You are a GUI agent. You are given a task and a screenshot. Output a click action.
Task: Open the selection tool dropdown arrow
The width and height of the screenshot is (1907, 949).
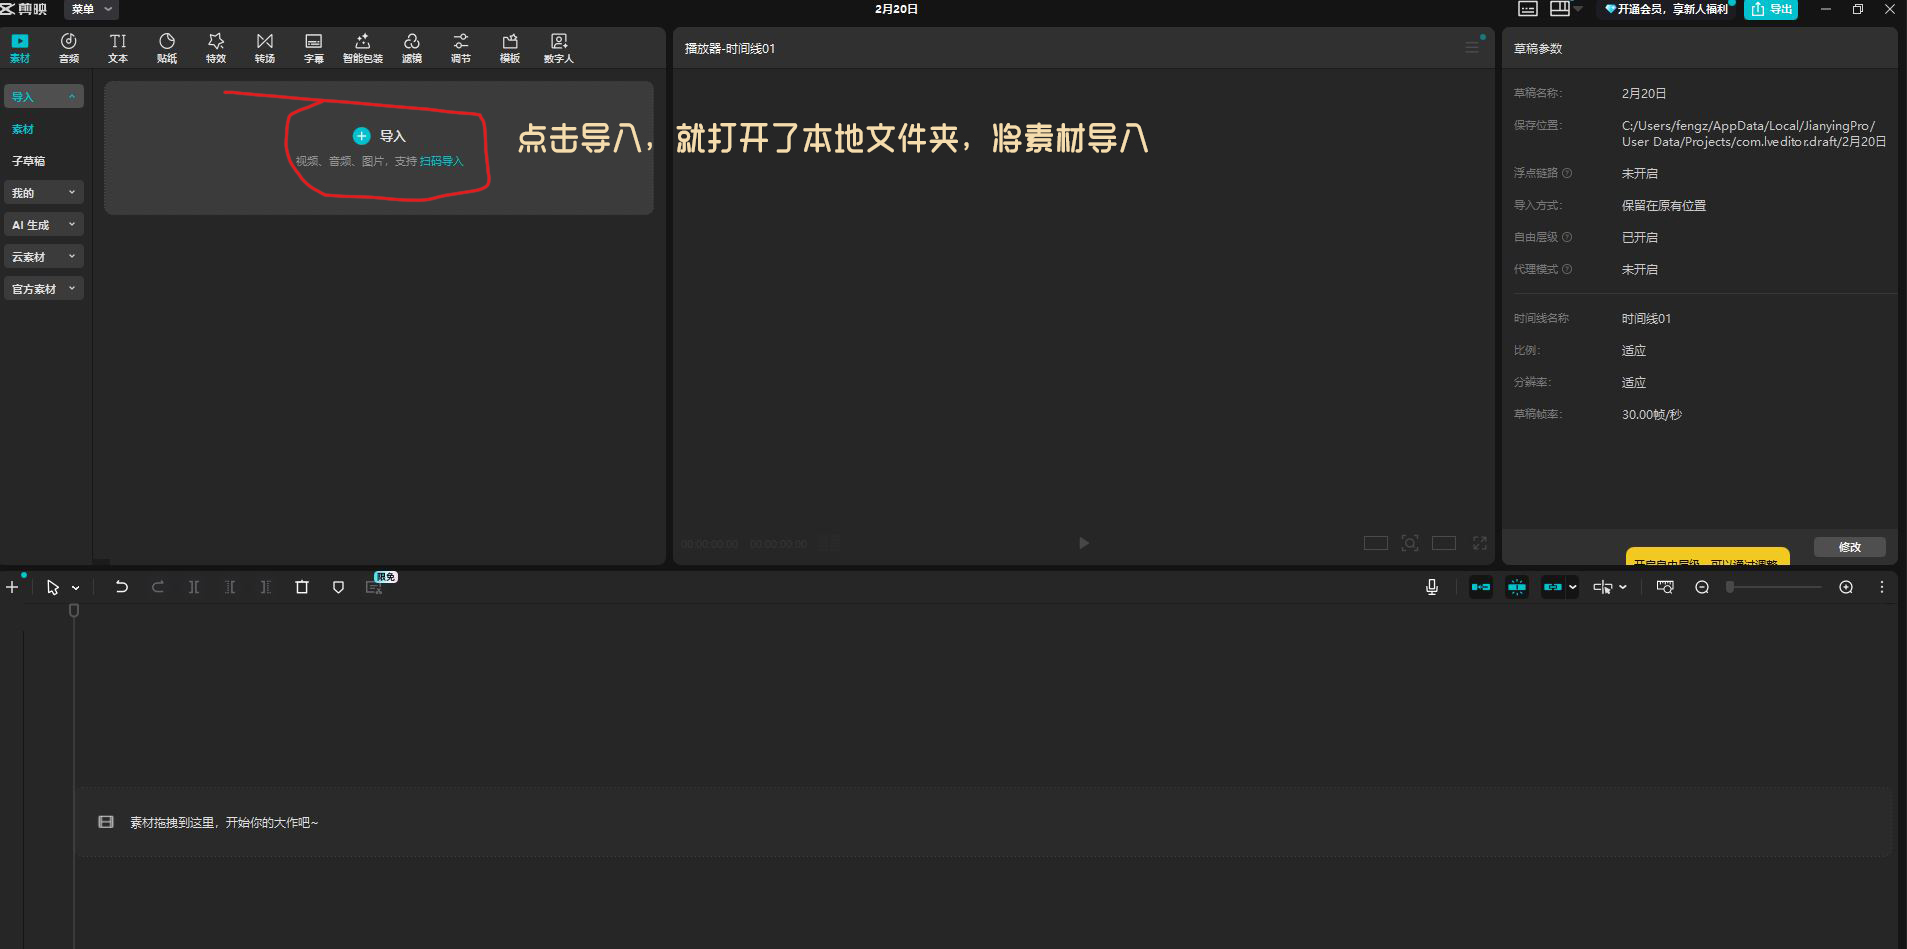74,587
